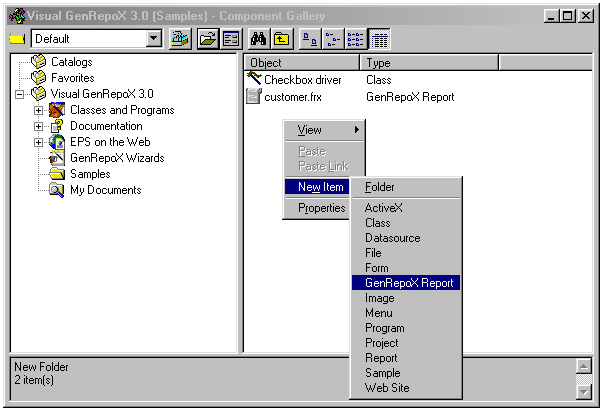Click the Options toolbar icon
The width and height of the screenshot is (601, 409).
coord(230,39)
